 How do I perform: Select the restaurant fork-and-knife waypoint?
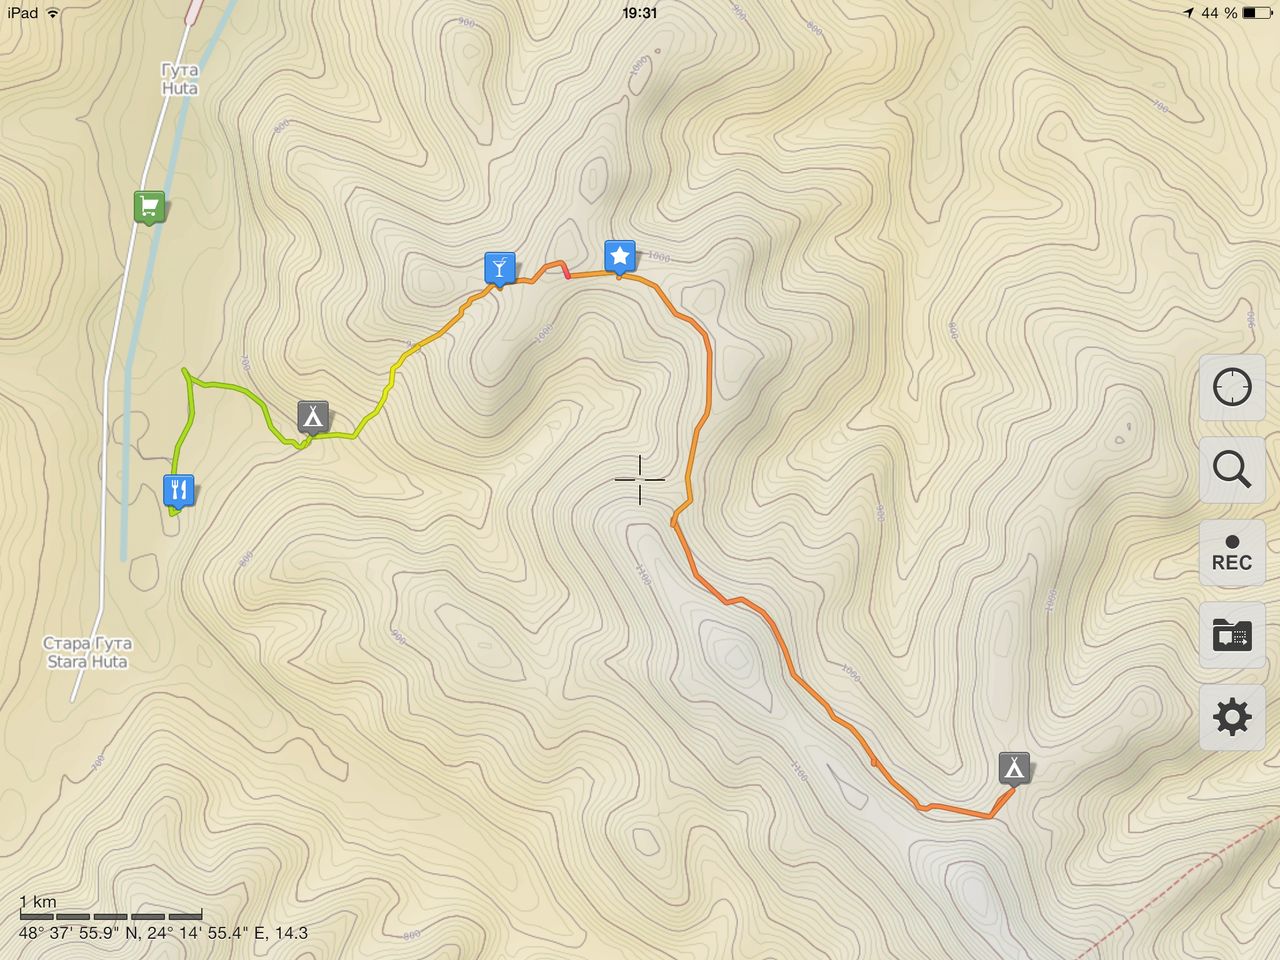pos(179,491)
